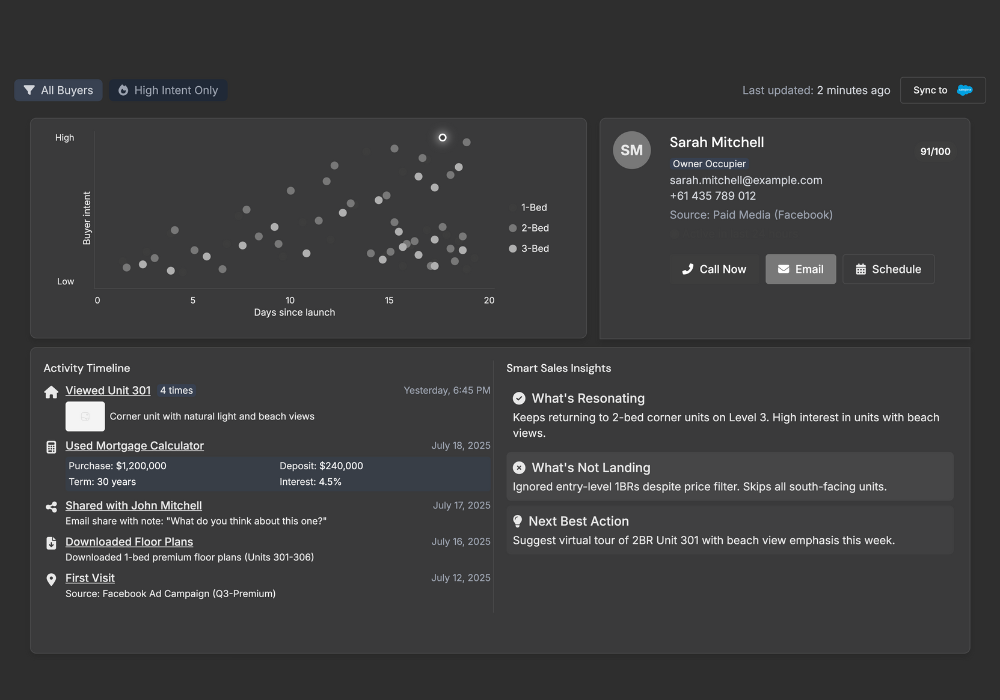
Task: Open the Viewed Unit 301 link
Action: pyautogui.click(x=108, y=391)
